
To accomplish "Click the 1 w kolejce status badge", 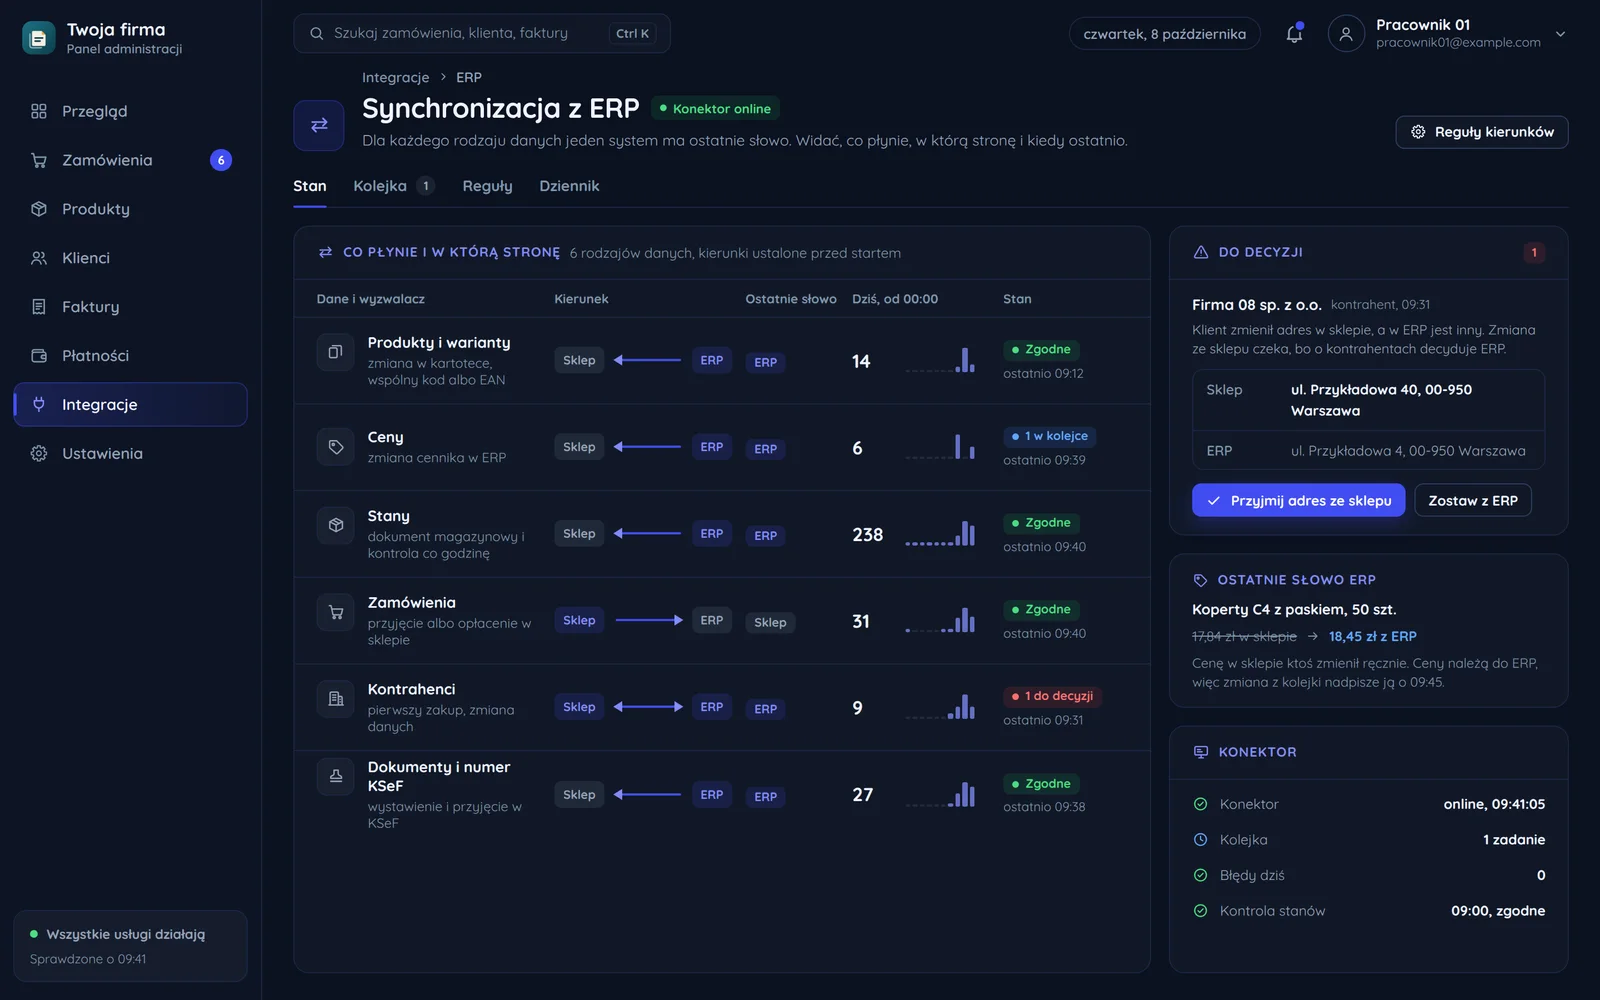I will click(x=1050, y=436).
